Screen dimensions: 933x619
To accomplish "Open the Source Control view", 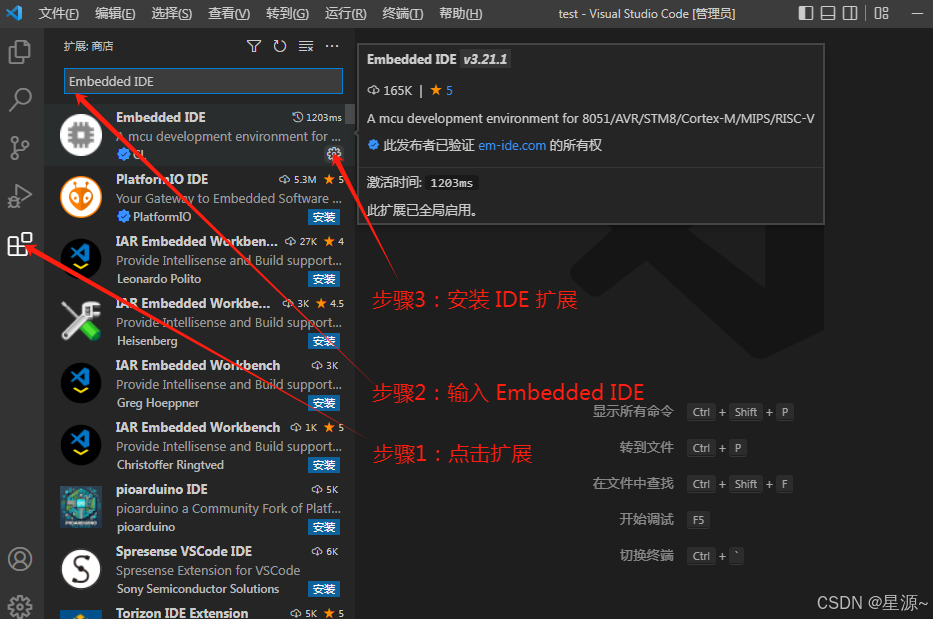I will (20, 148).
